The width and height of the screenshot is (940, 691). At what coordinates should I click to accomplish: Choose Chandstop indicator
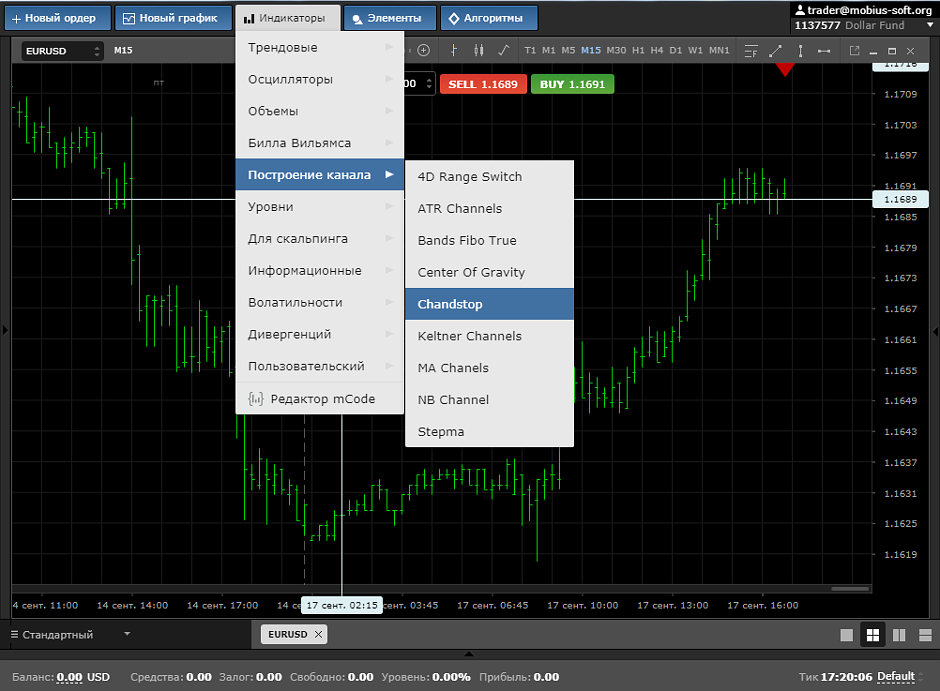[489, 304]
